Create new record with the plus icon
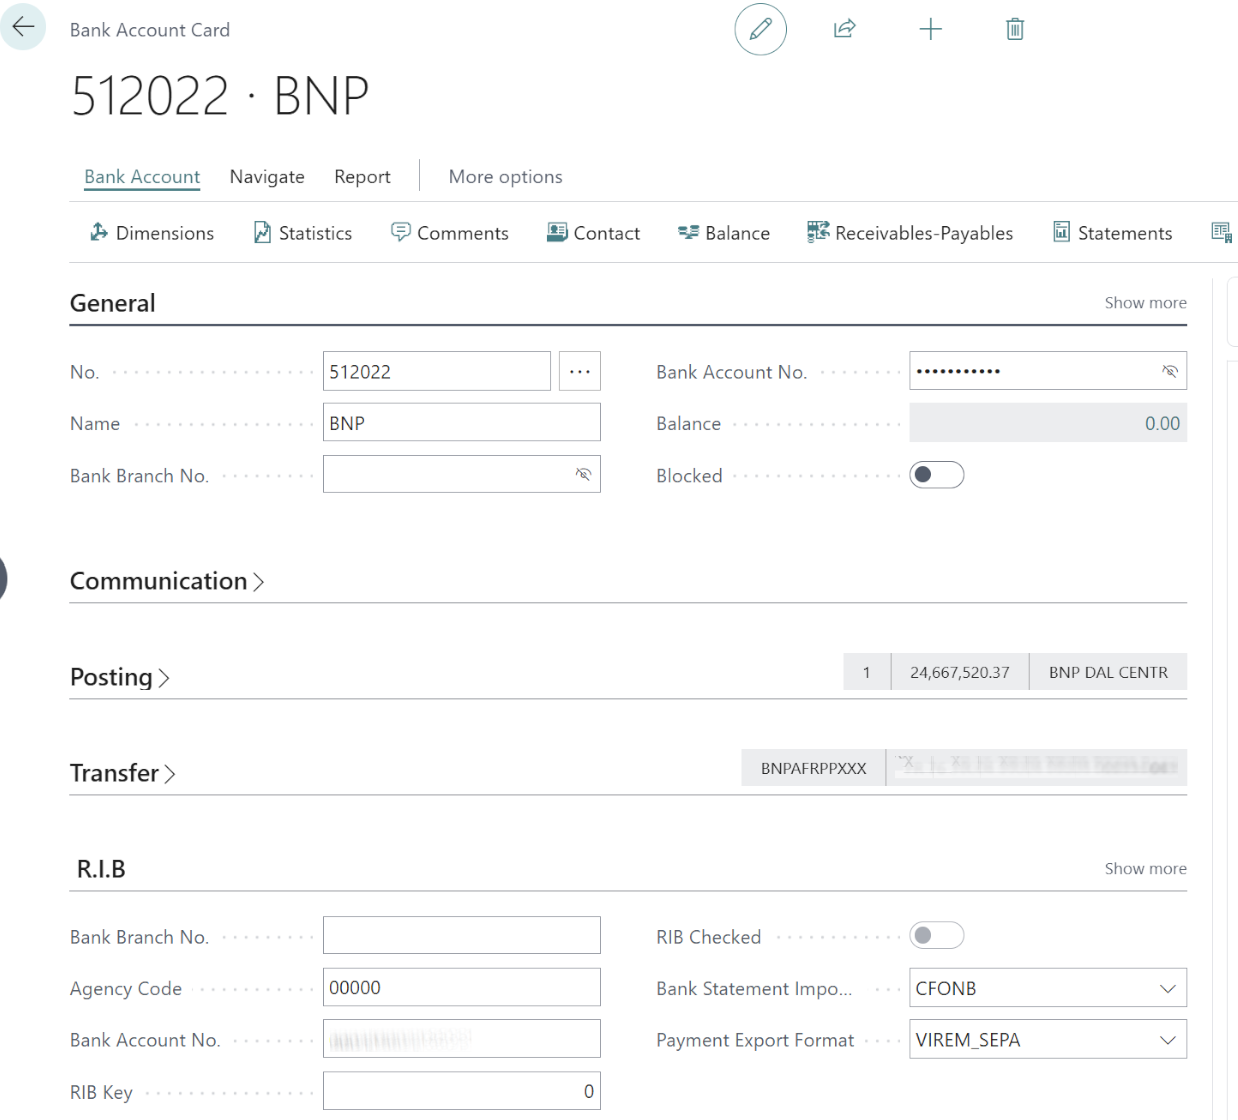This screenshot has height=1120, width=1238. (x=930, y=29)
